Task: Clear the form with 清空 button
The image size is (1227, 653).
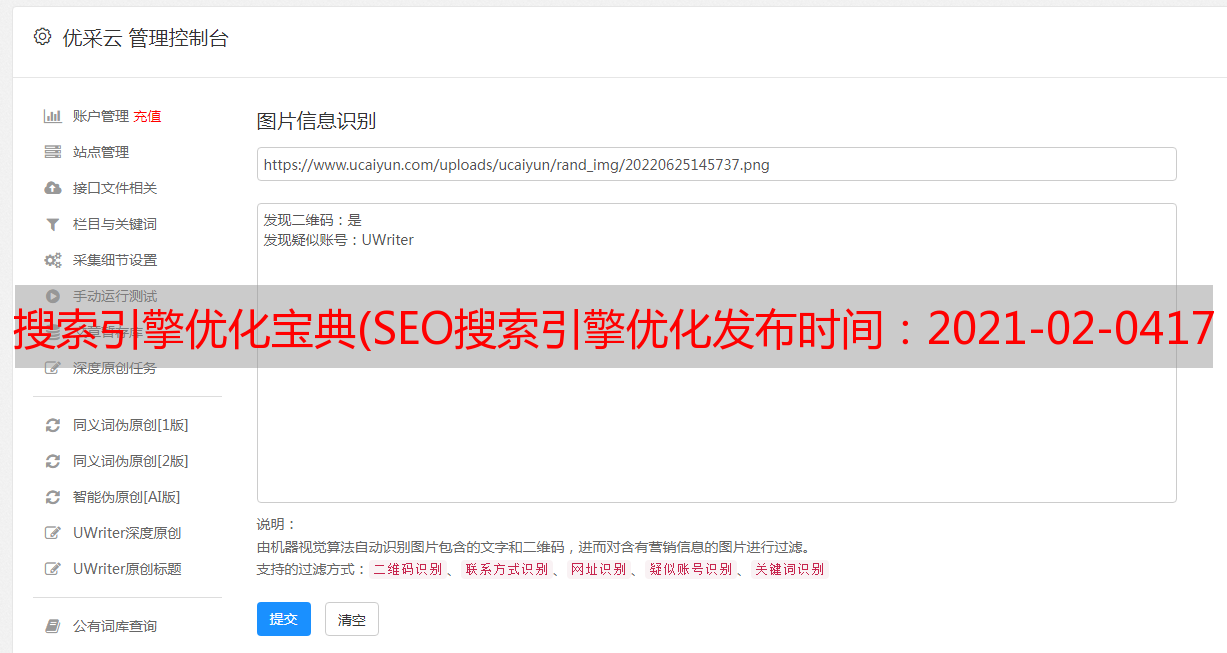Action: click(x=352, y=619)
